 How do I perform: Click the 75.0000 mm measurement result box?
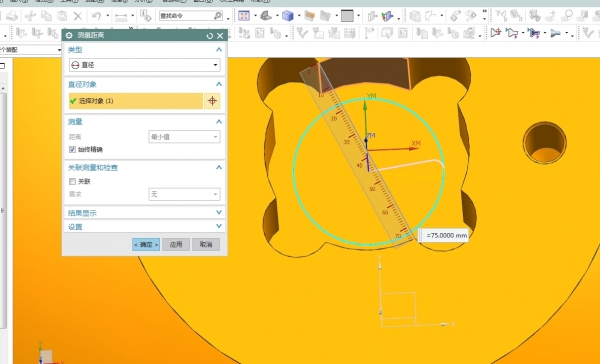point(443,235)
